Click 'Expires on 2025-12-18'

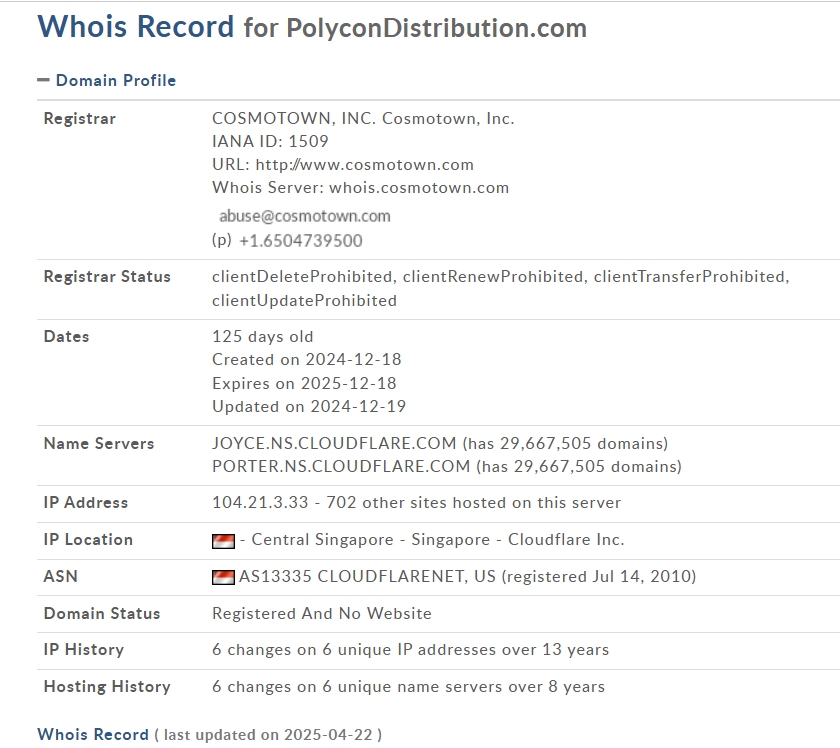click(304, 384)
